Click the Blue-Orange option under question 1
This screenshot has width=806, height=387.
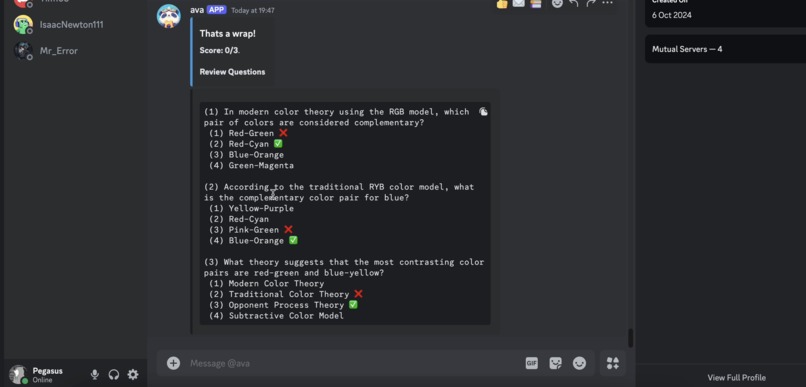(x=246, y=155)
